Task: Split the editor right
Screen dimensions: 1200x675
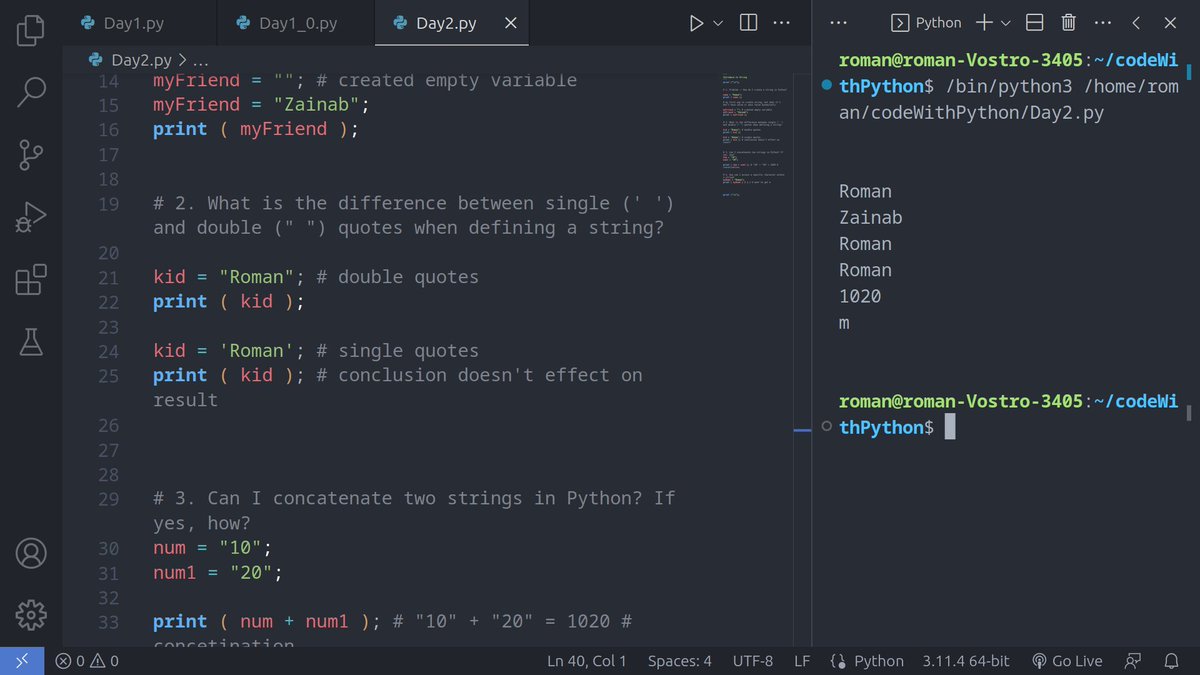Action: (x=749, y=23)
